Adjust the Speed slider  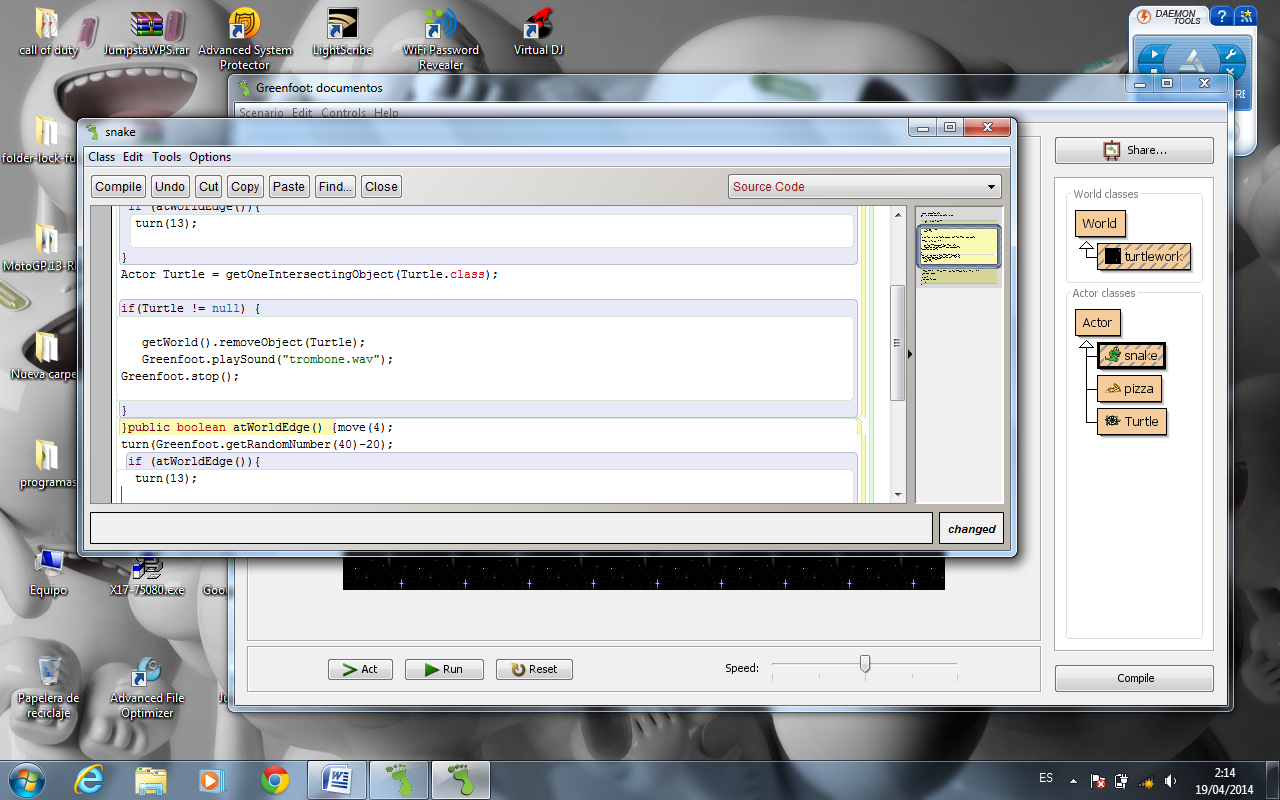864,663
